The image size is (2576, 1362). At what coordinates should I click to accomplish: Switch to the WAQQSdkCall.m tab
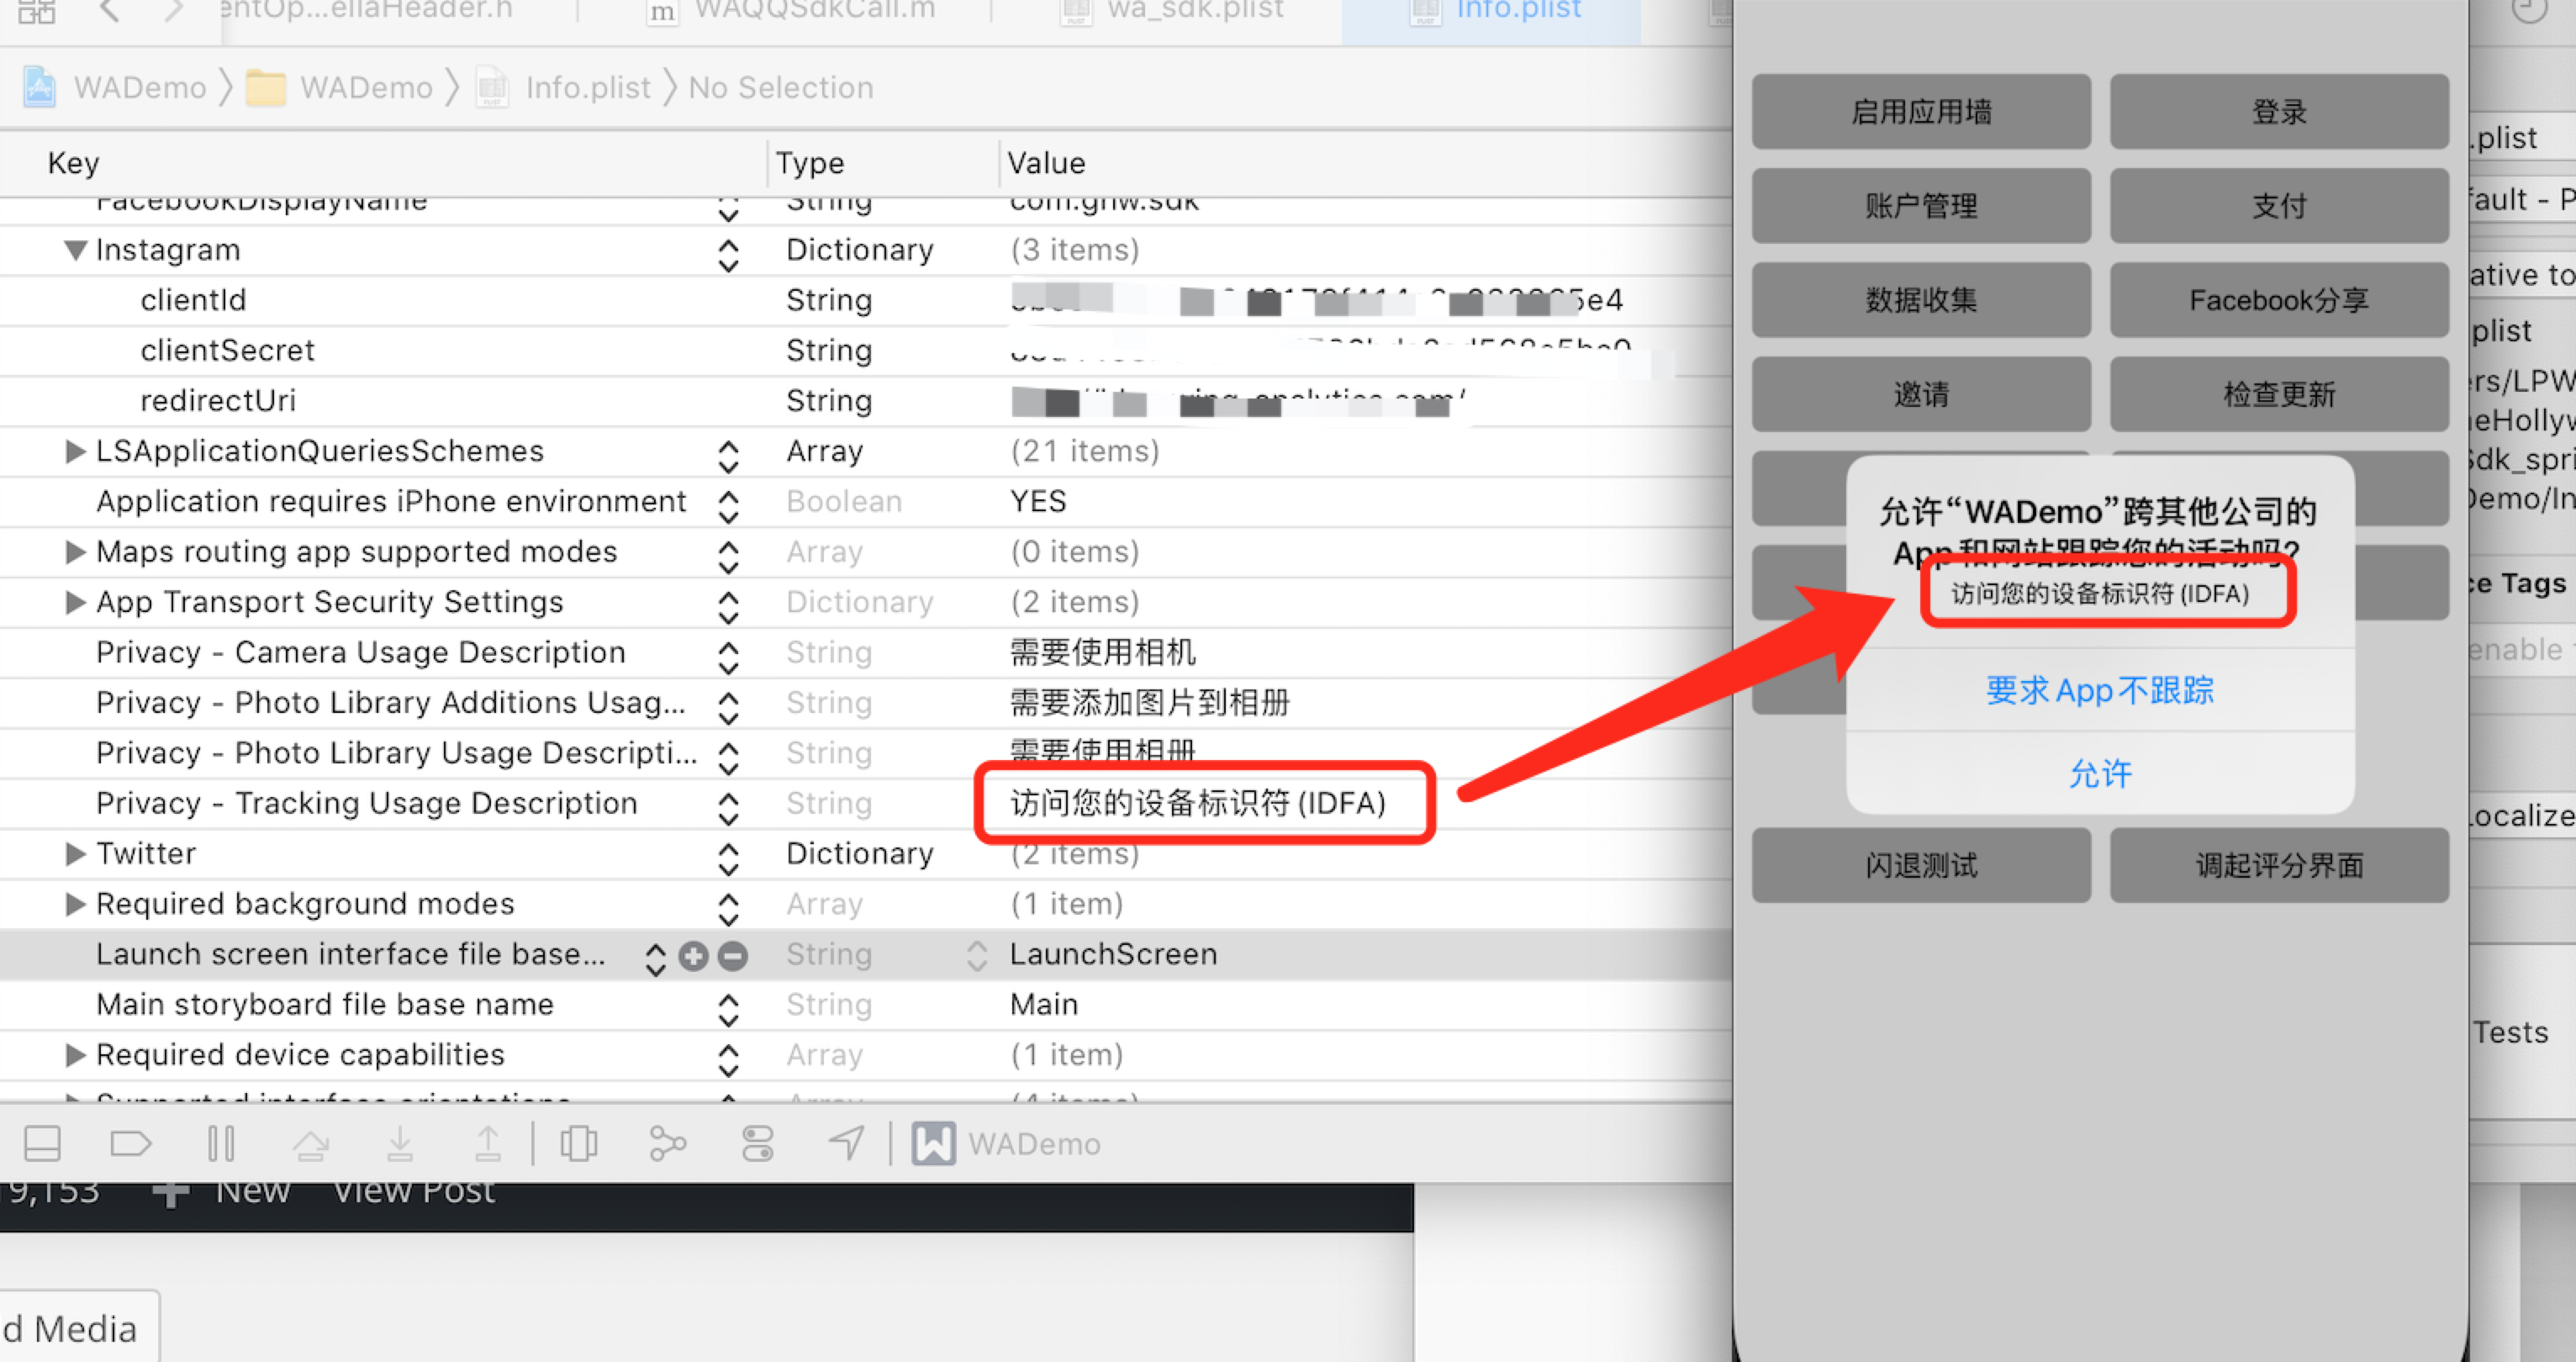click(x=792, y=11)
